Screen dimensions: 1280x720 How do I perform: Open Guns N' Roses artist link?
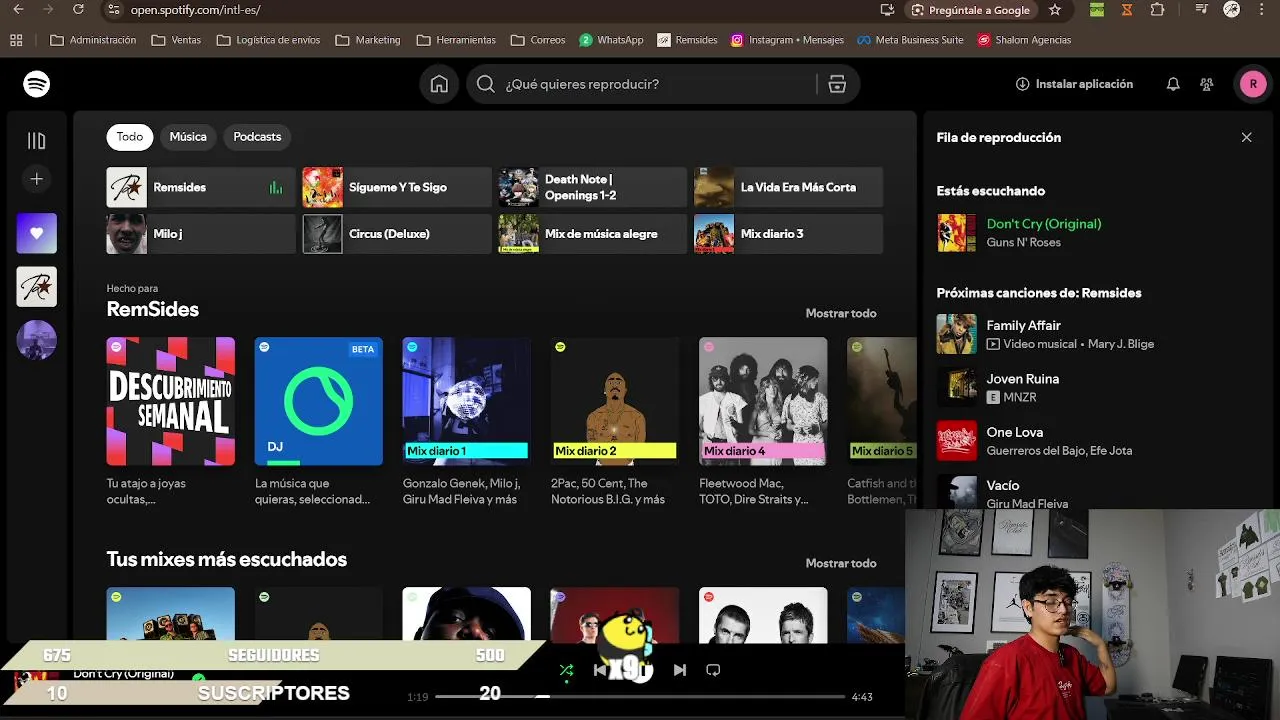pos(1024,242)
